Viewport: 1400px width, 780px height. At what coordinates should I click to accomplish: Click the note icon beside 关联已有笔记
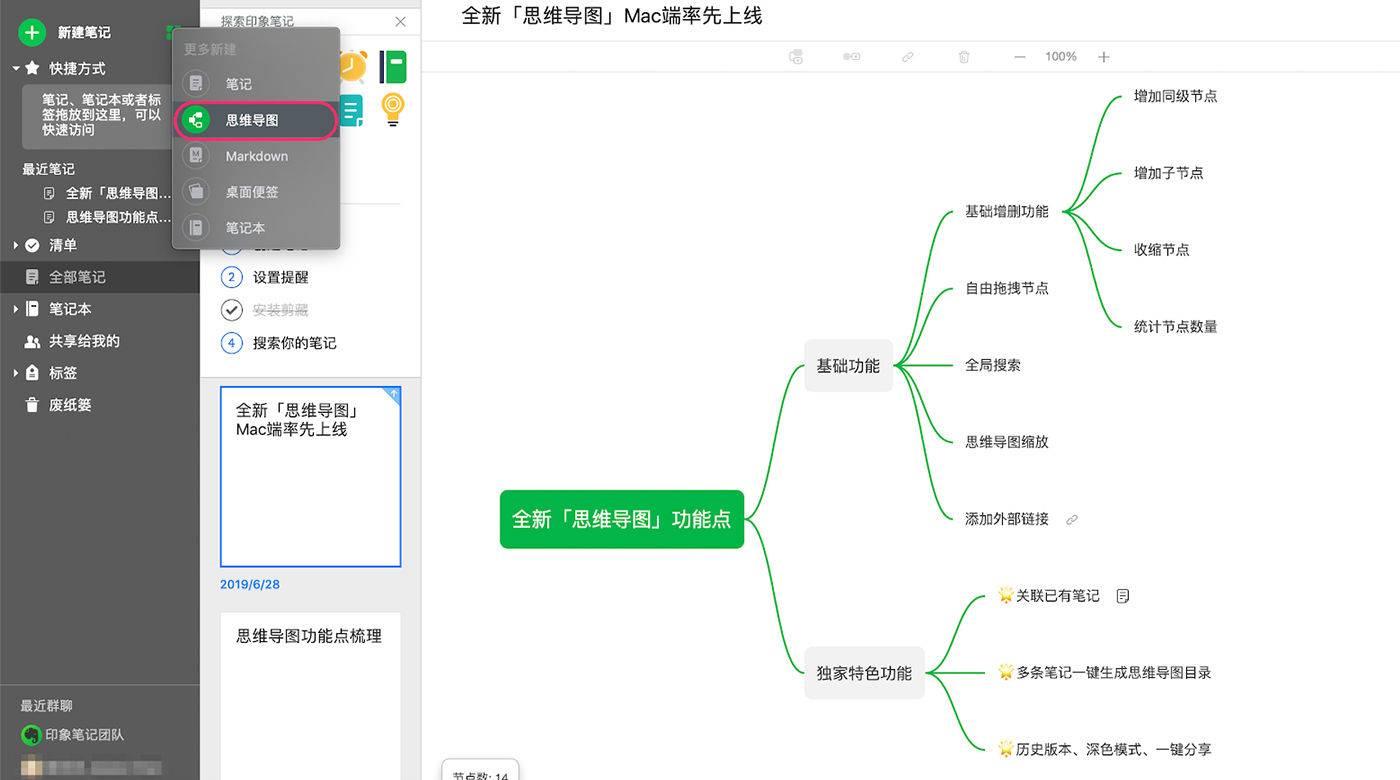click(x=1123, y=596)
